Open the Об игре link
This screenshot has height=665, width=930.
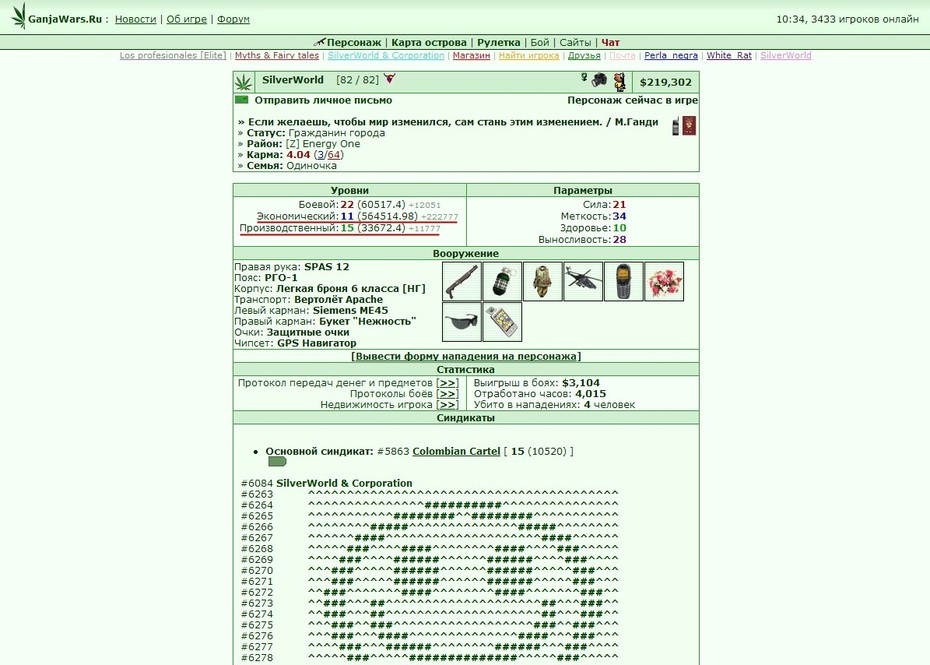187,19
